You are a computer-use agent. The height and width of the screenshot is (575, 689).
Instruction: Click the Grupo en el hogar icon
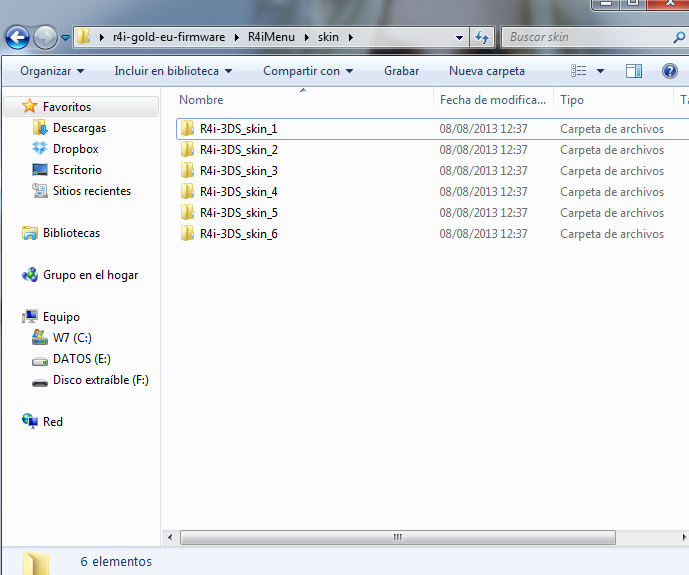click(x=30, y=275)
